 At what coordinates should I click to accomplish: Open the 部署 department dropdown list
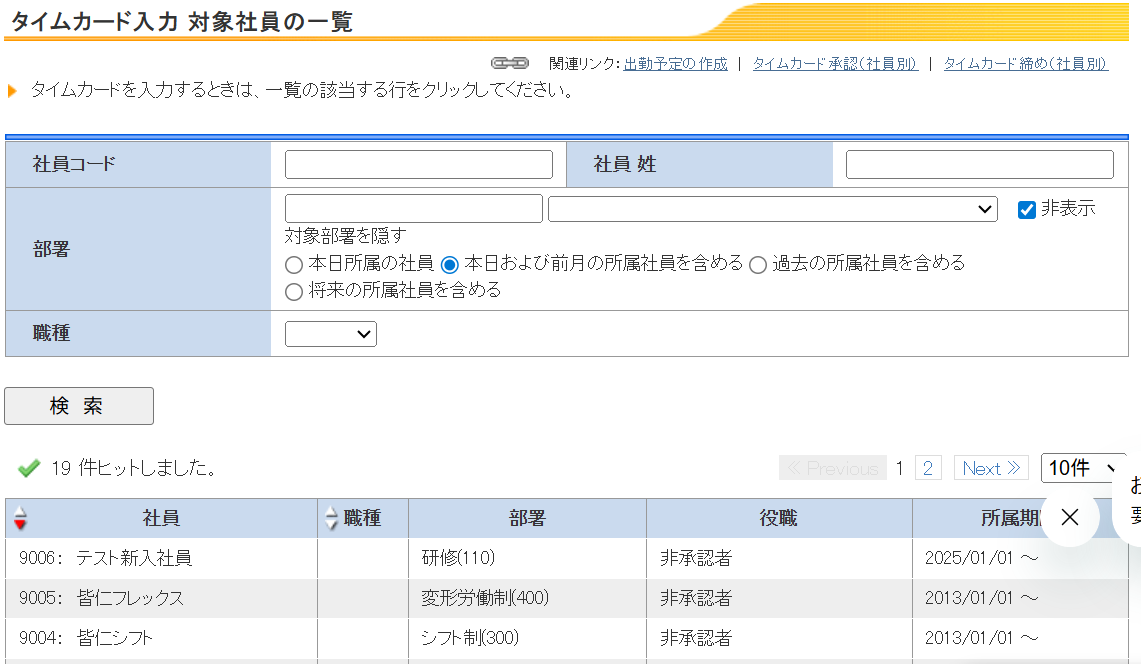pos(772,209)
